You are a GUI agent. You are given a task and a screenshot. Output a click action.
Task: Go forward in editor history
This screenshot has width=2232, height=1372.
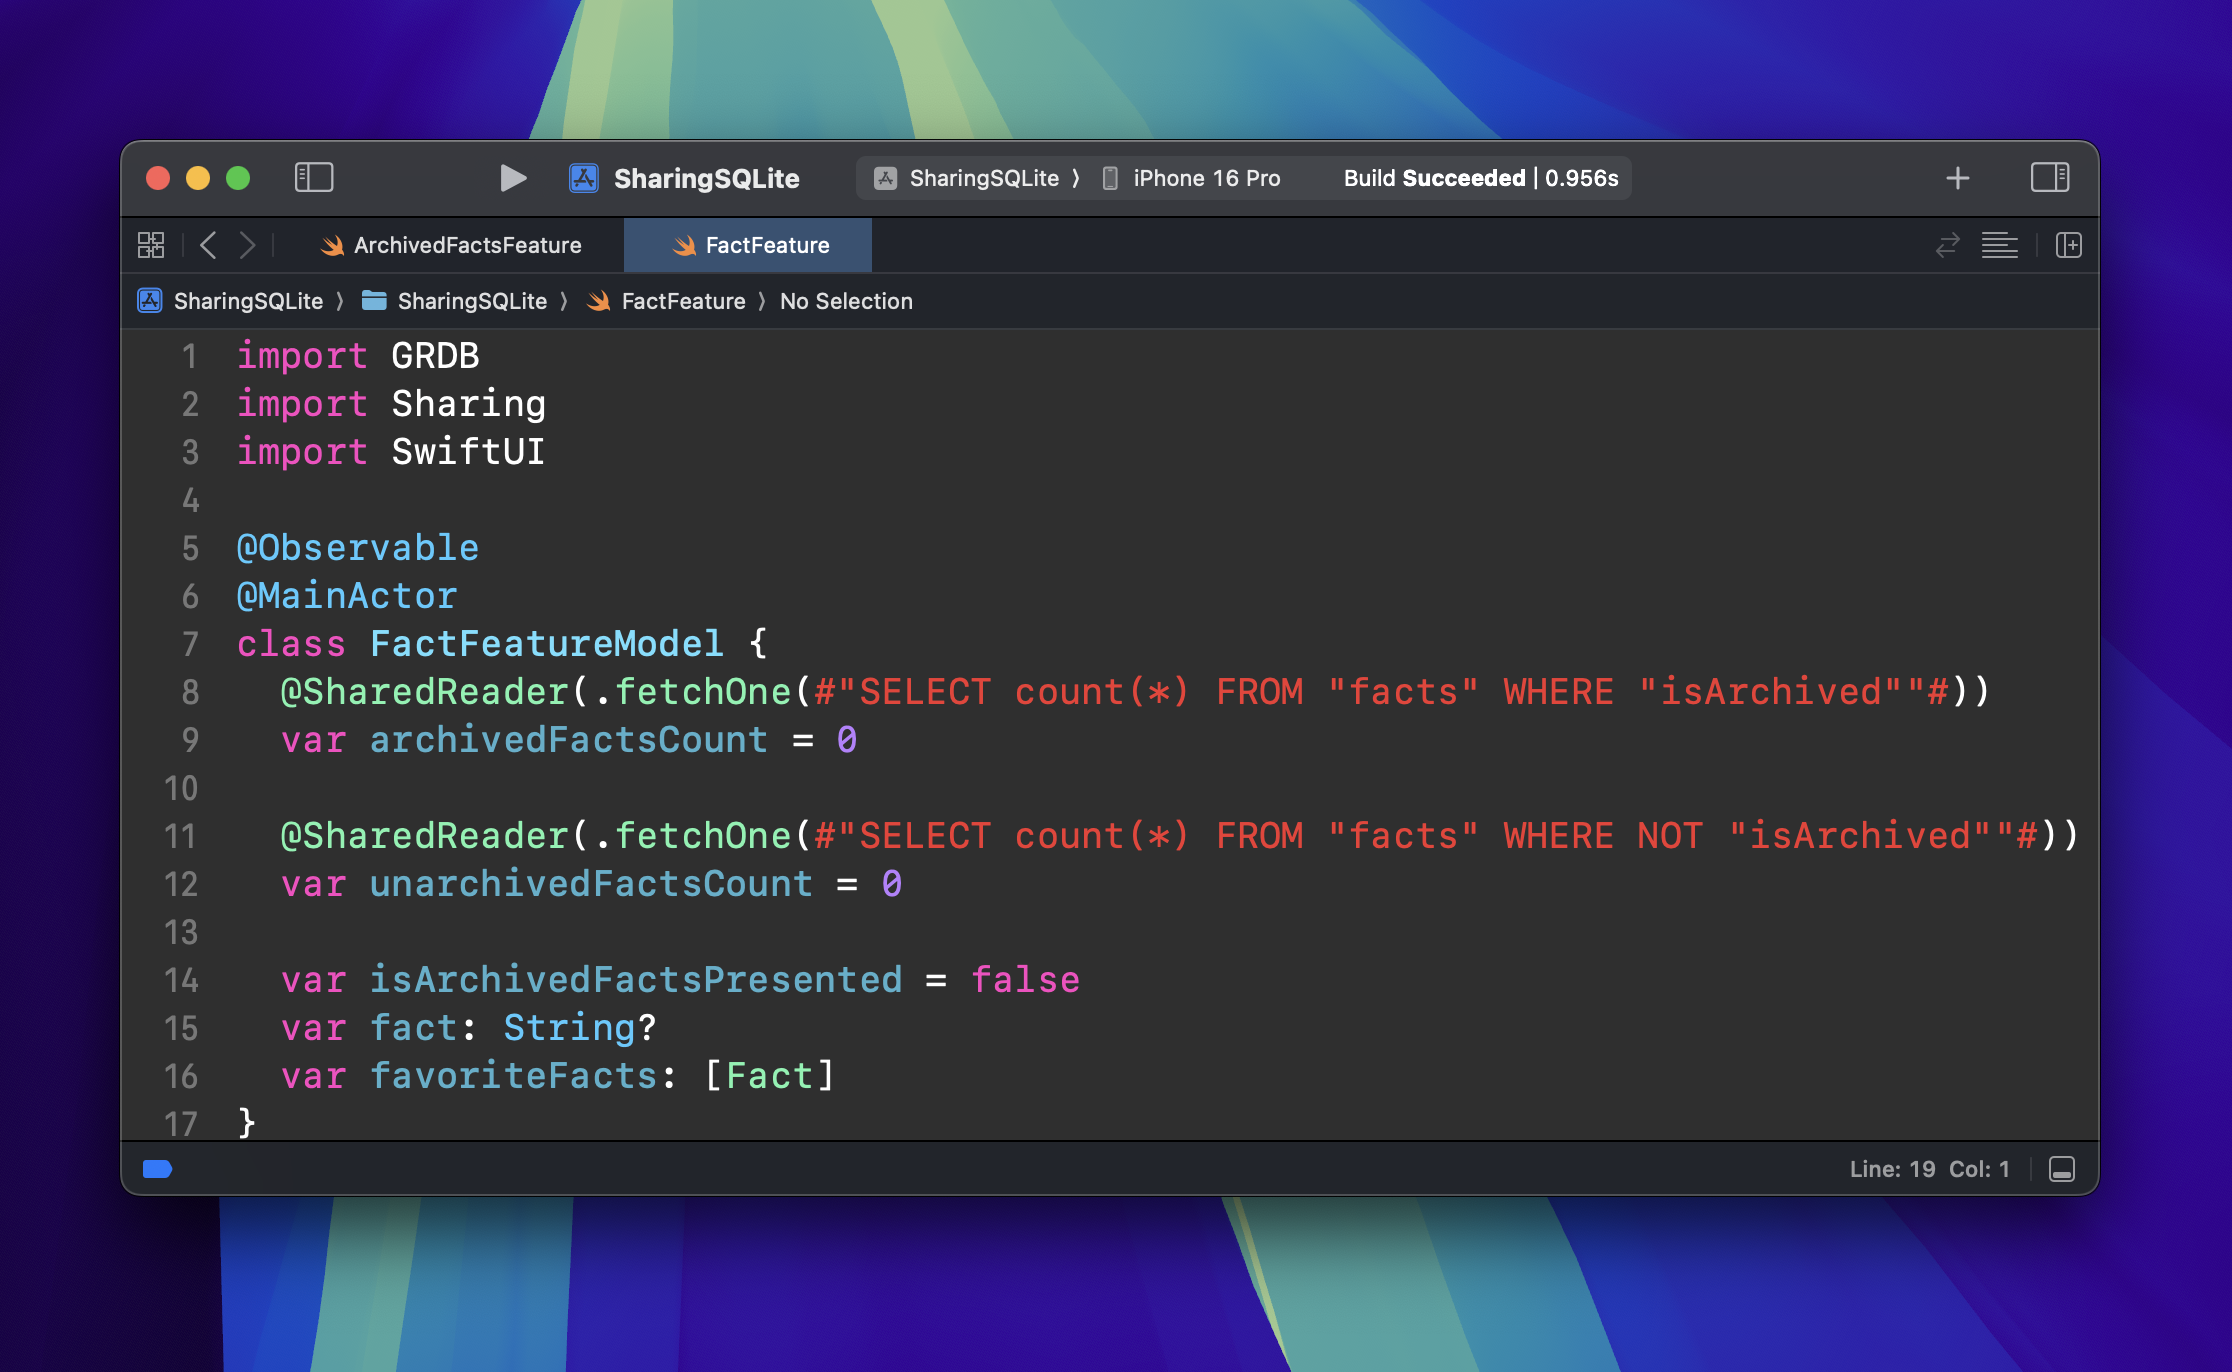[x=247, y=245]
